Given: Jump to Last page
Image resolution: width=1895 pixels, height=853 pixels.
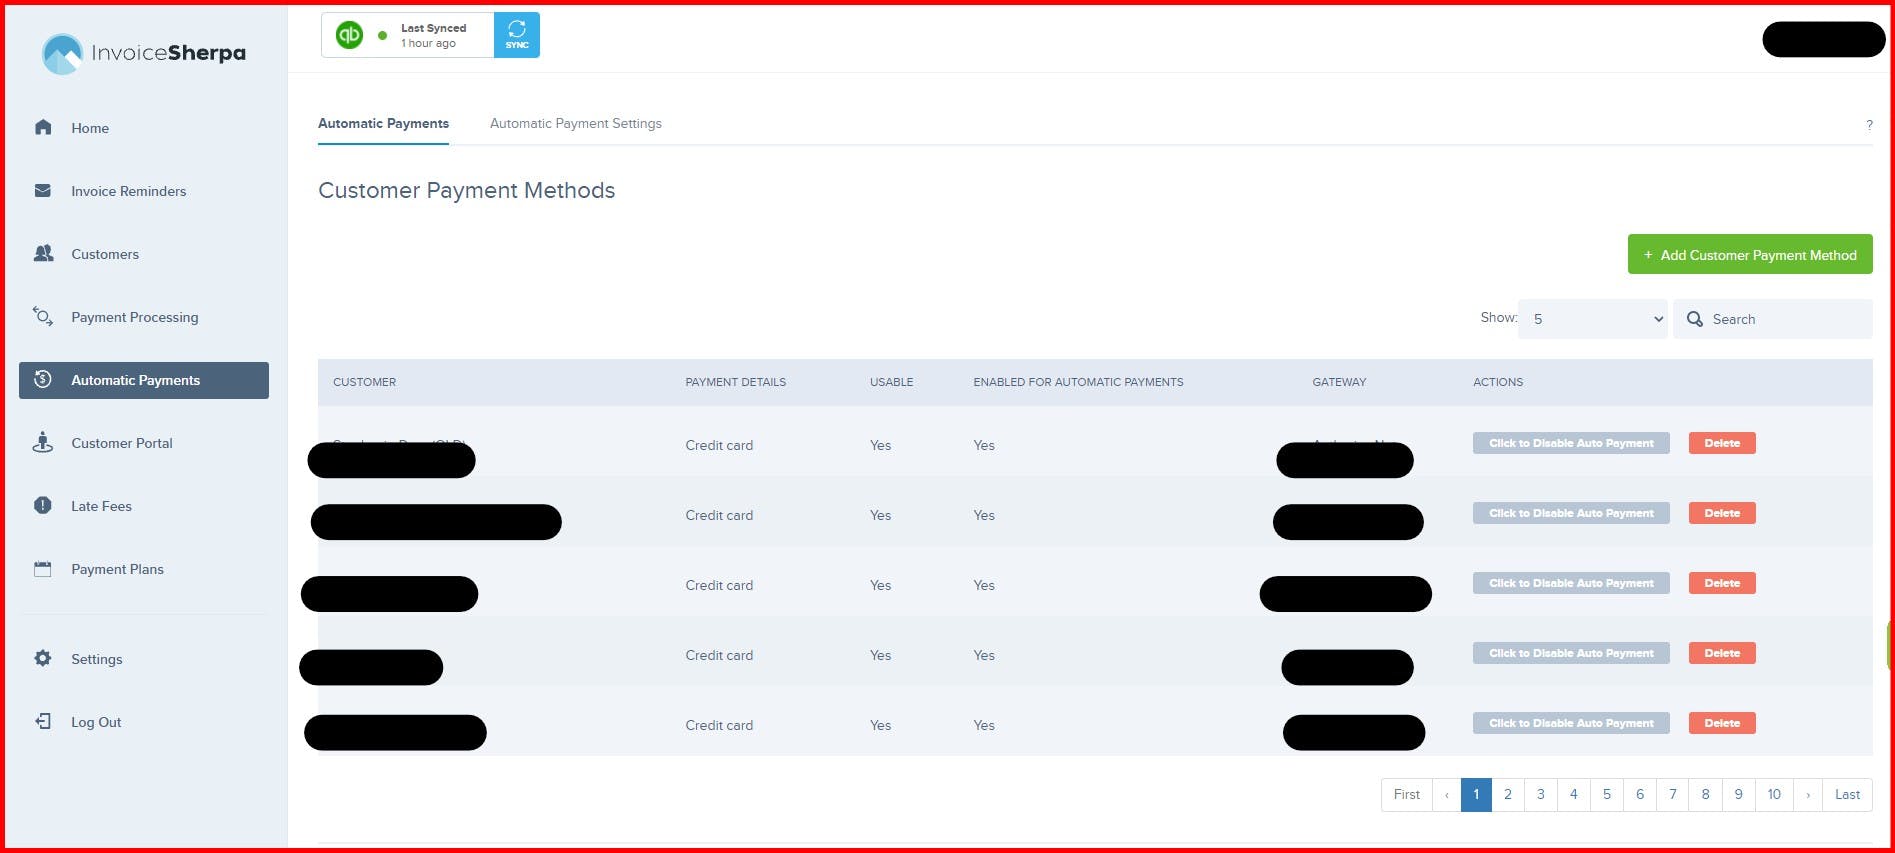Looking at the screenshot, I should tap(1847, 795).
